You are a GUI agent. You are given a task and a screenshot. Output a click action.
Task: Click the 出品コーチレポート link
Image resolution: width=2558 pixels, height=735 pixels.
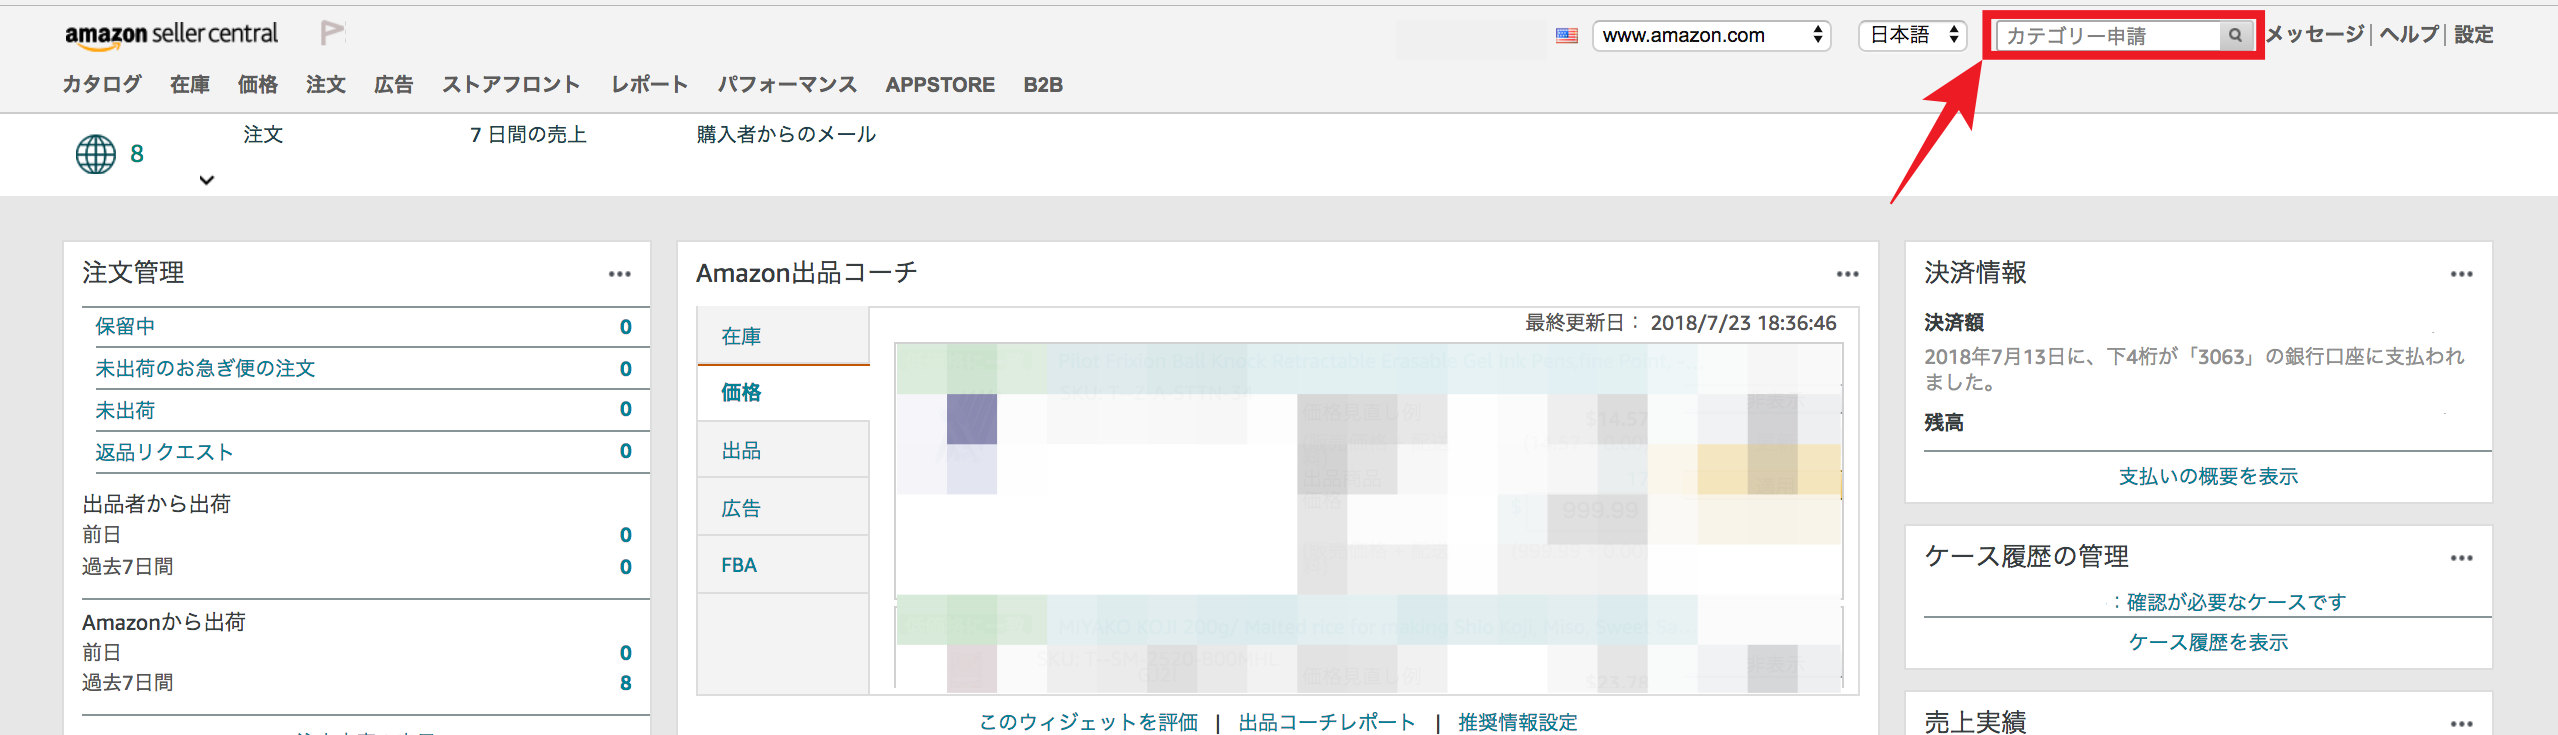pos(1327,722)
